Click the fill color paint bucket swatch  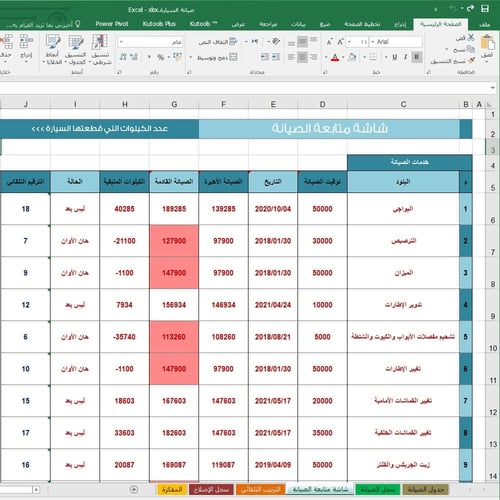click(352, 57)
